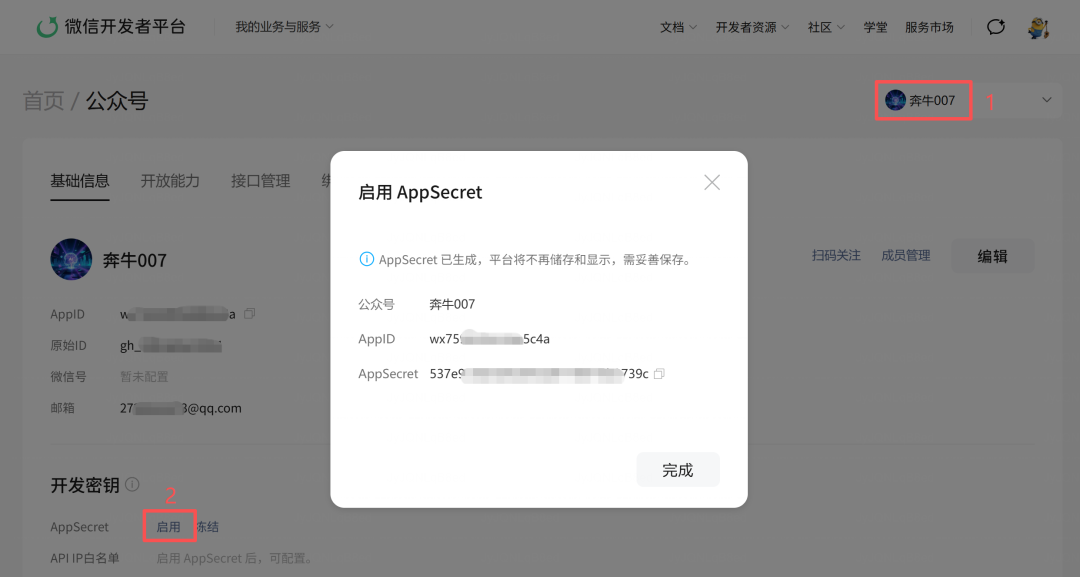Click the 奔牛007 profile avatar image

point(71,260)
